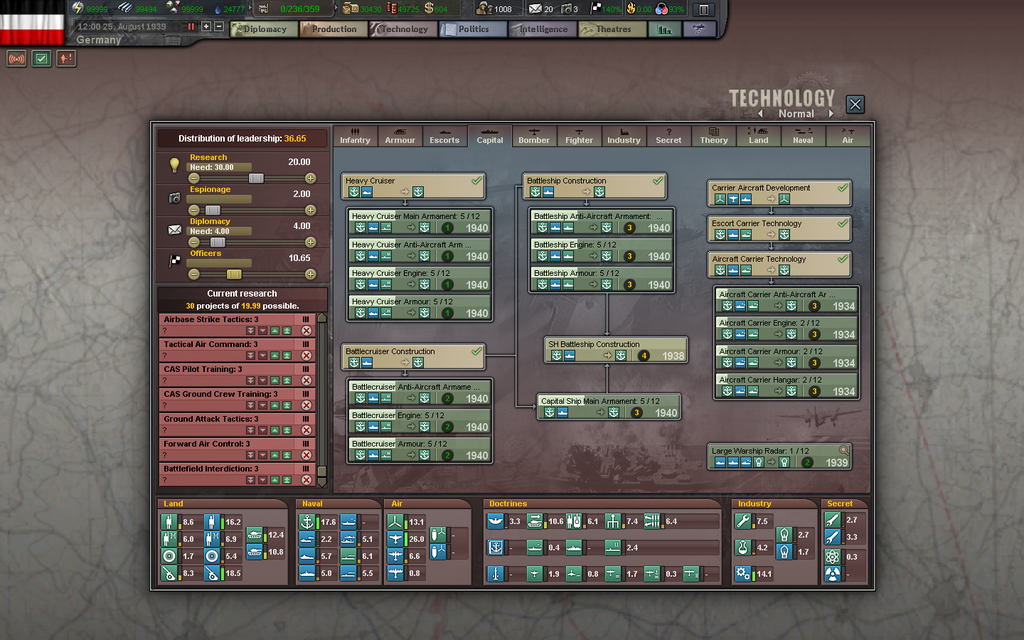
Task: Click the wrench Industry knowledge icon (7.5)
Action: [743, 520]
